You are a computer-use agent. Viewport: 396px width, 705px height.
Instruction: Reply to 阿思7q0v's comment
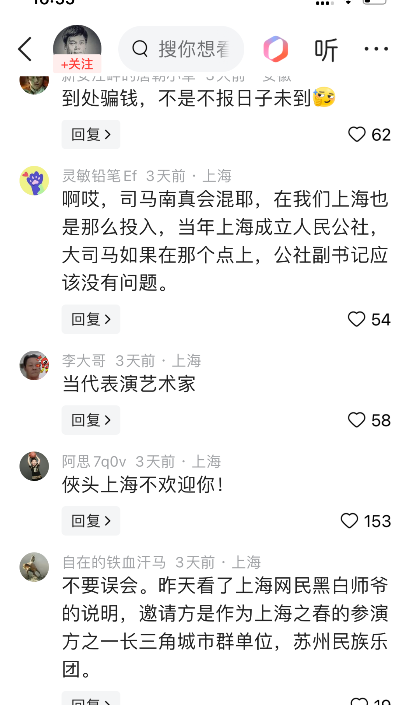point(91,521)
